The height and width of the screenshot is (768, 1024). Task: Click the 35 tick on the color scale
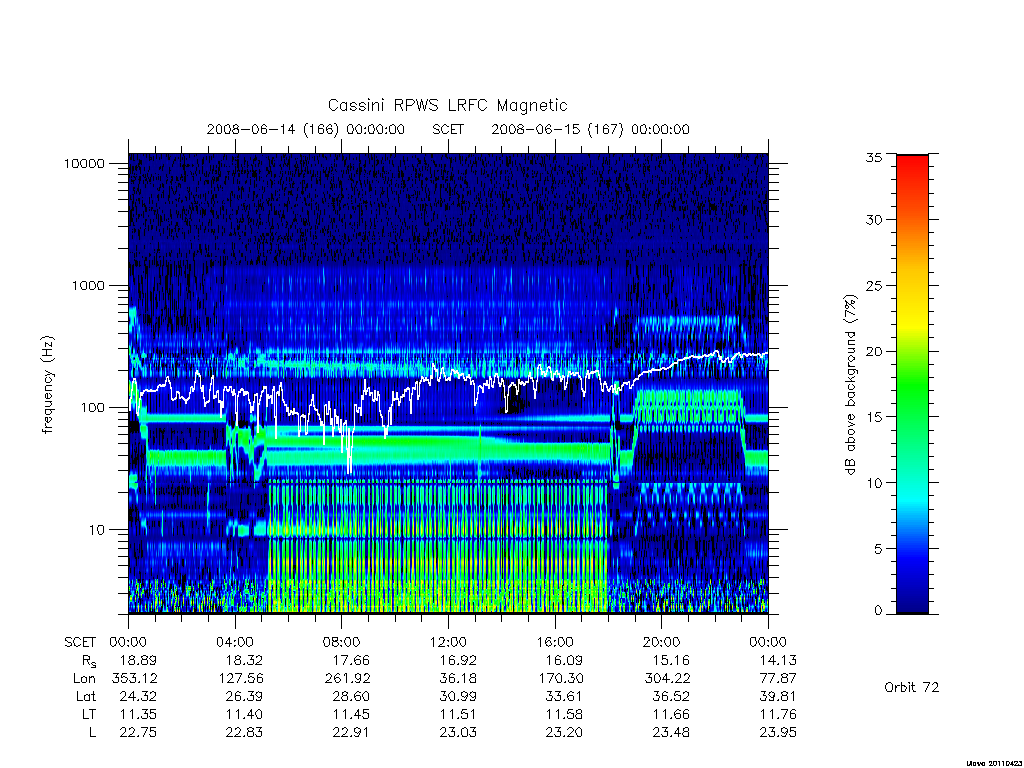tap(873, 157)
